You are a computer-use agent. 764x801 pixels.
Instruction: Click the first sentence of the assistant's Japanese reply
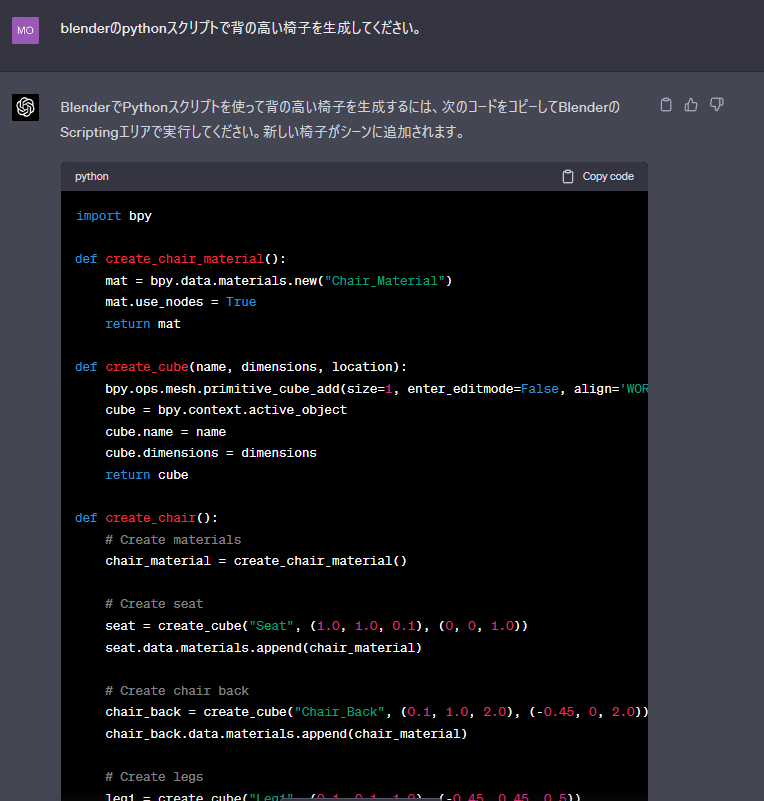click(x=340, y=119)
